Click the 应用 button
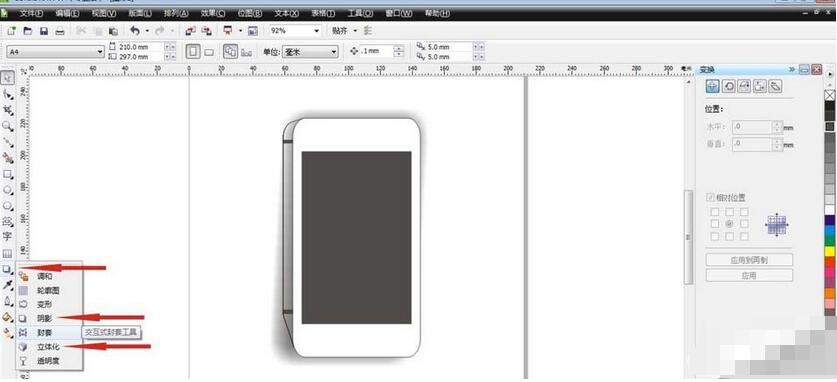This screenshot has width=837, height=382. click(x=749, y=276)
